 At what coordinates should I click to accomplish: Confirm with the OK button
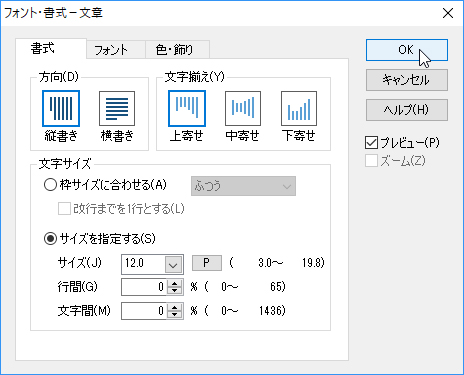pyautogui.click(x=407, y=50)
